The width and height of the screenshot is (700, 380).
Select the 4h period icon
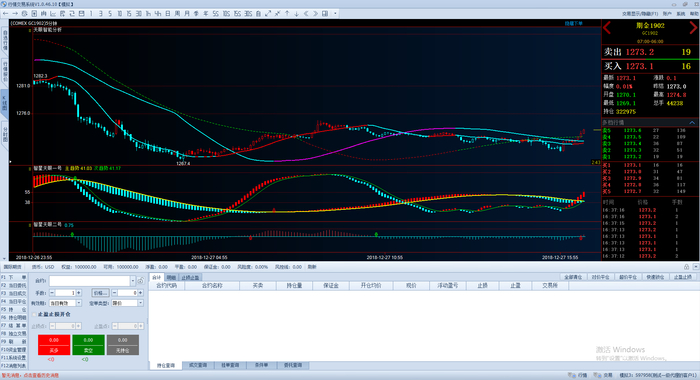tap(158, 14)
